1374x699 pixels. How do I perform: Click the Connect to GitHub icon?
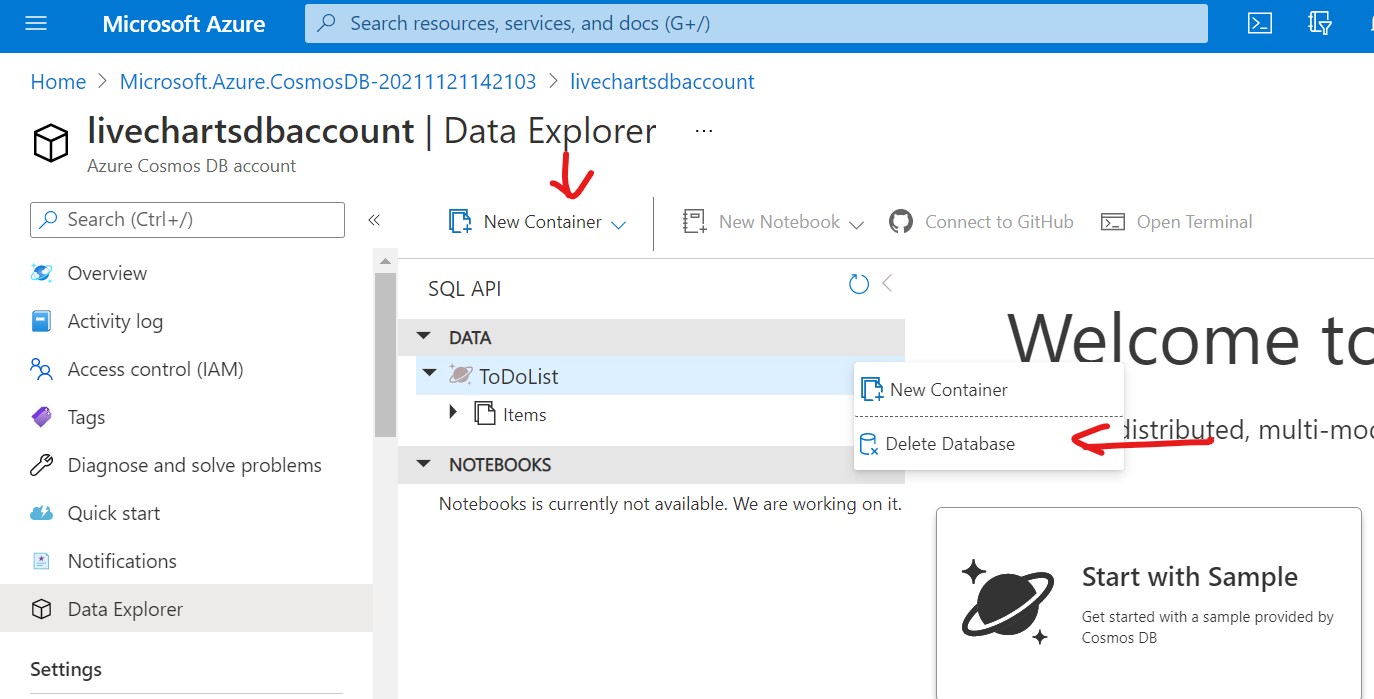901,222
